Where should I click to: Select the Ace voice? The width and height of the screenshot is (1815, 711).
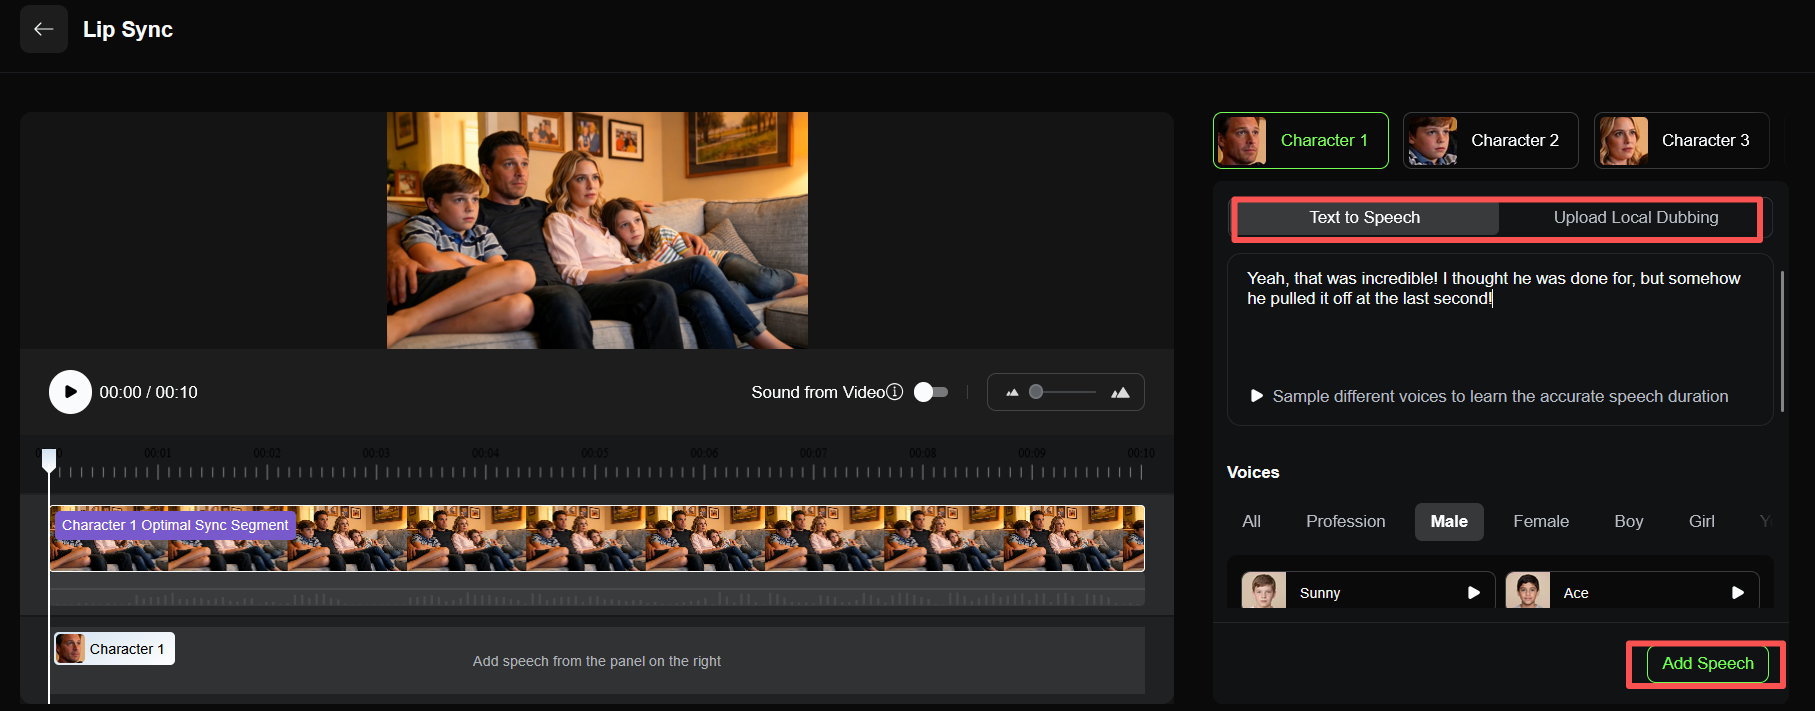point(1632,591)
